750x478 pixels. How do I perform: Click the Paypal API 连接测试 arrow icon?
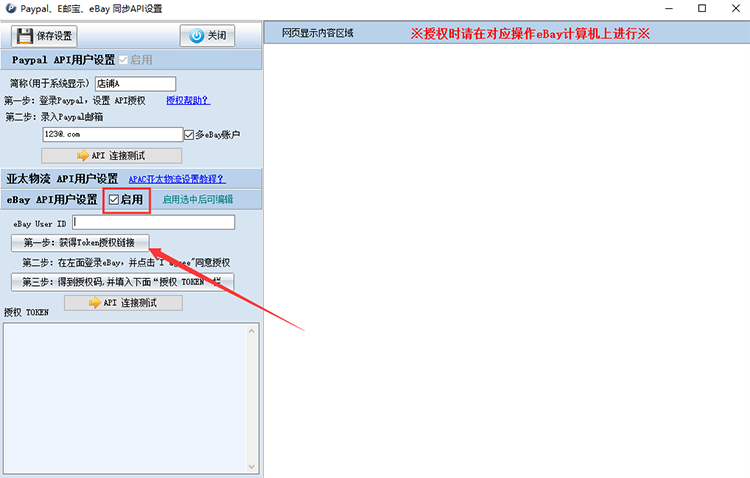[83, 156]
